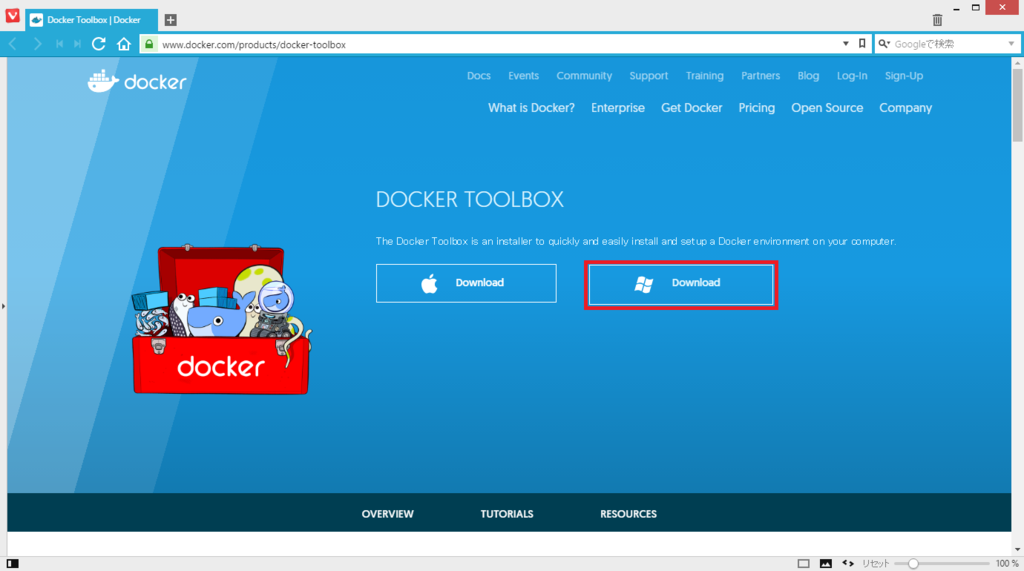
Task: Switch to the RESOURCES section tab
Action: (628, 514)
